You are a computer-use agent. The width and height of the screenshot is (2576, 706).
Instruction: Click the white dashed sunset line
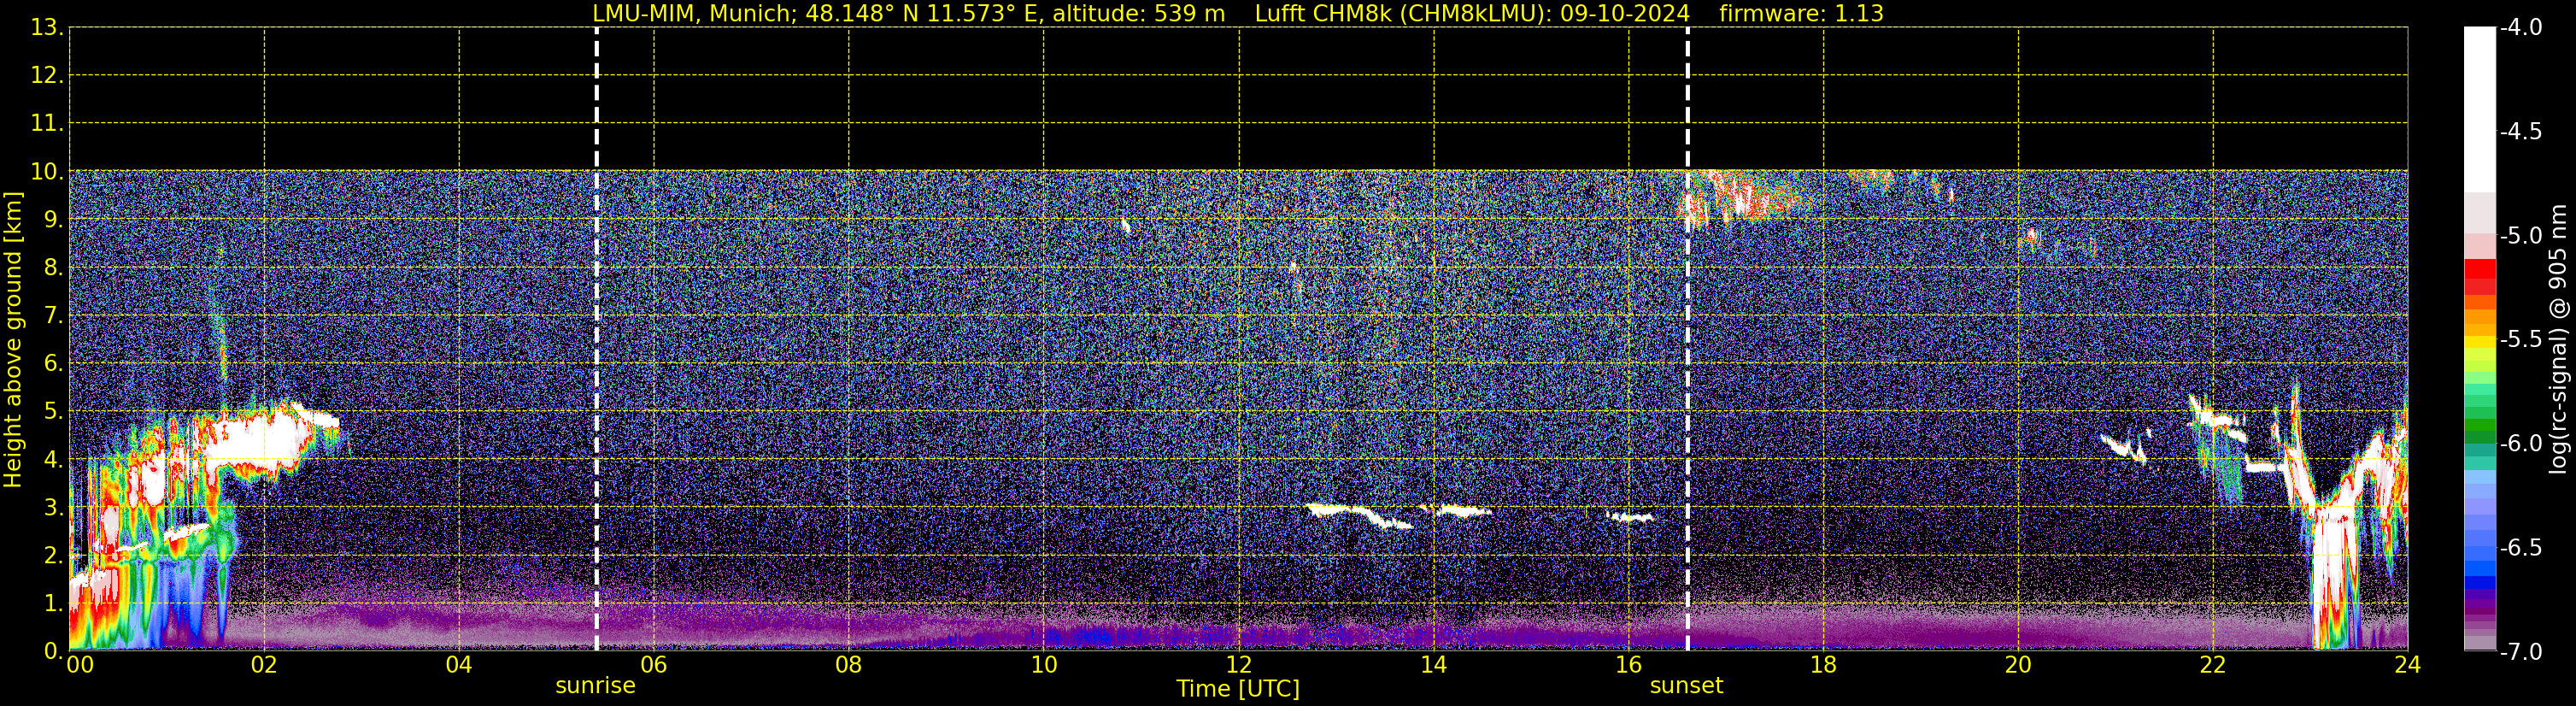click(1688, 340)
